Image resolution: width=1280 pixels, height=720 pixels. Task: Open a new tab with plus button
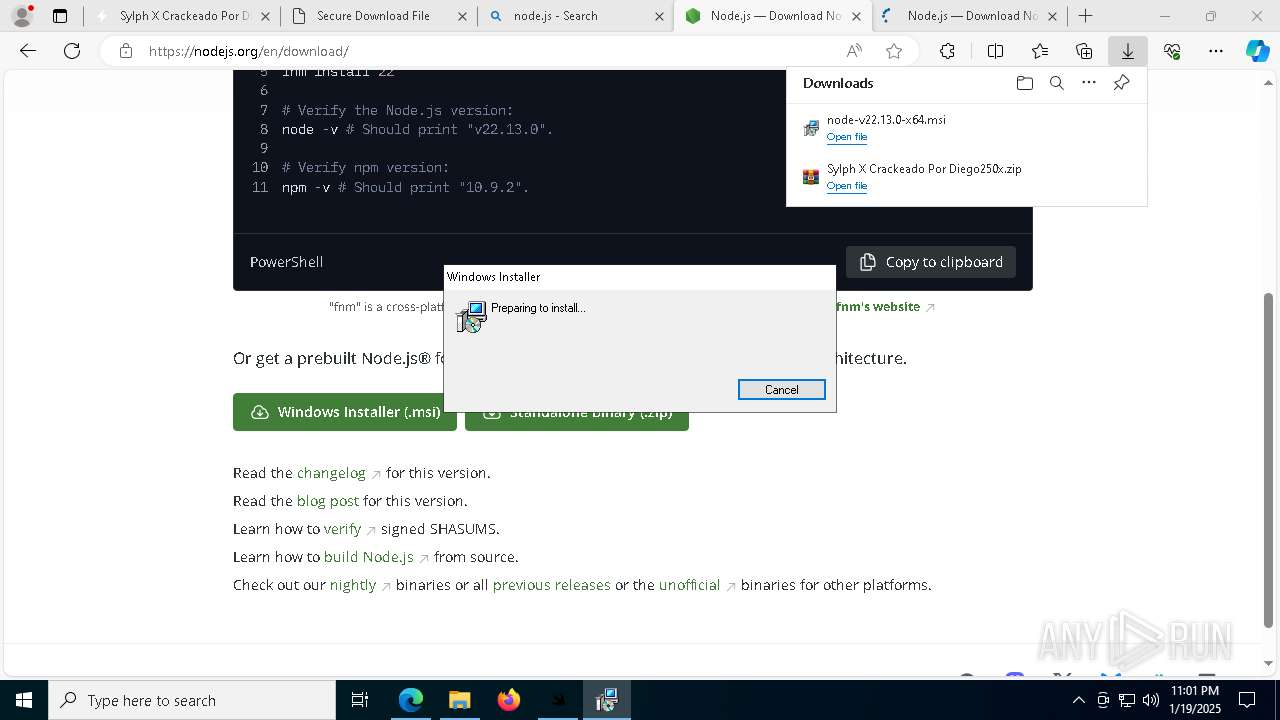[1085, 16]
